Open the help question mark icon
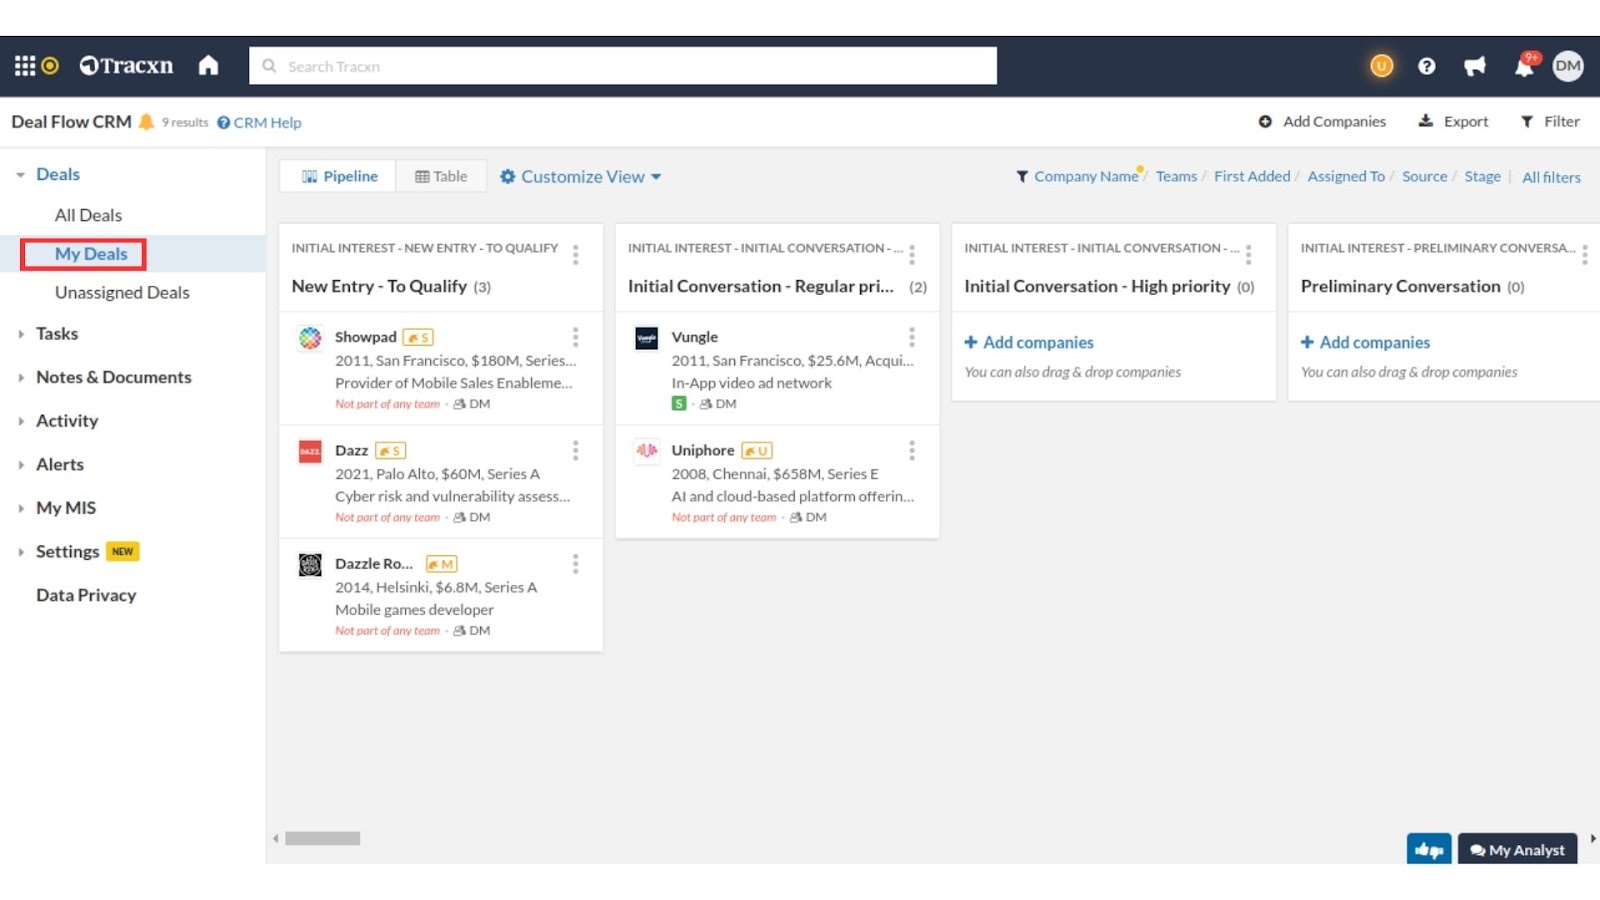The image size is (1600, 900). (x=1426, y=67)
